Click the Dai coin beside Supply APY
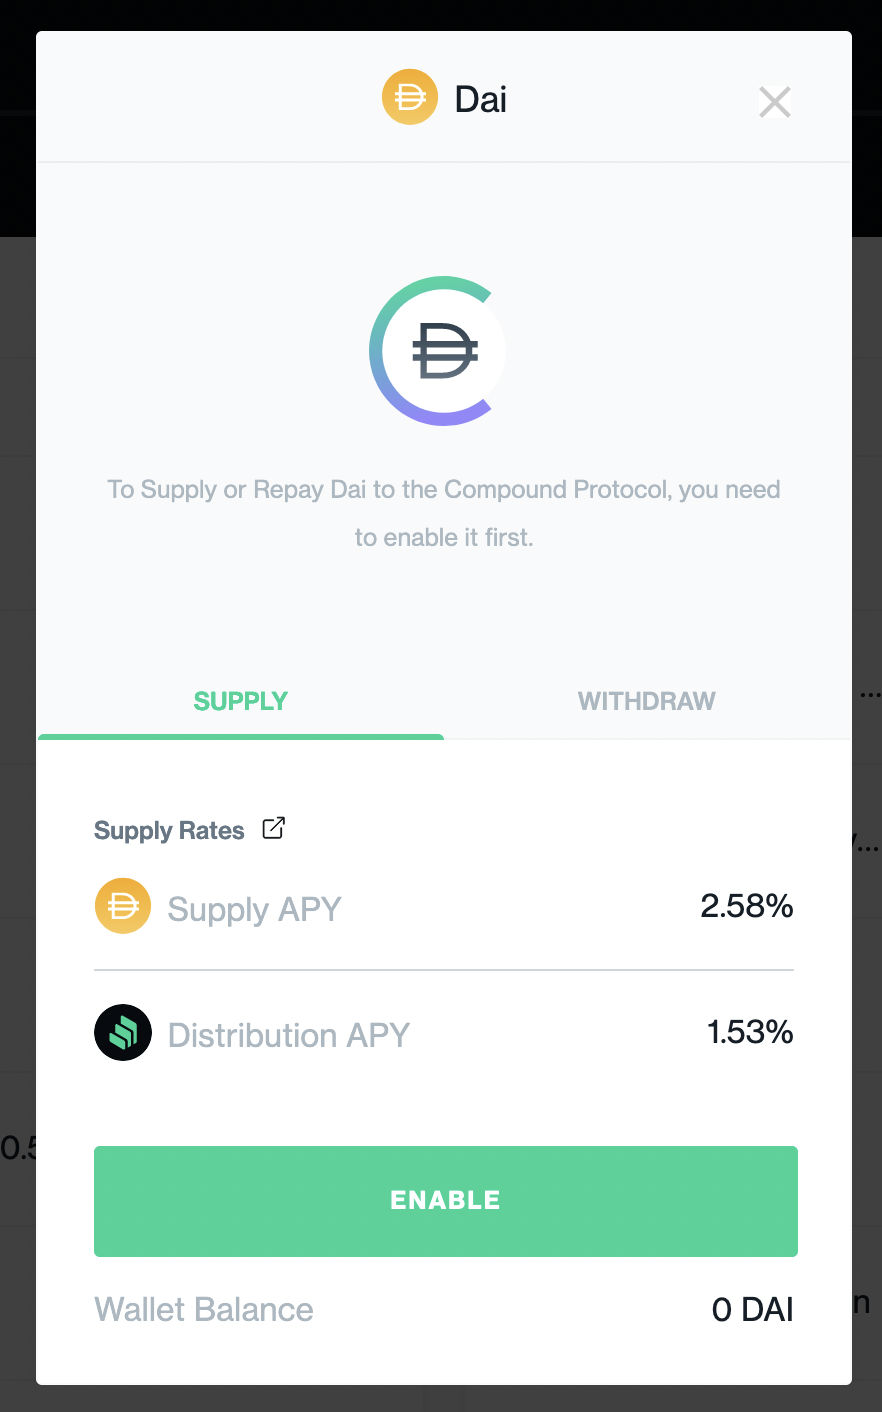The height and width of the screenshot is (1412, 882). click(123, 906)
